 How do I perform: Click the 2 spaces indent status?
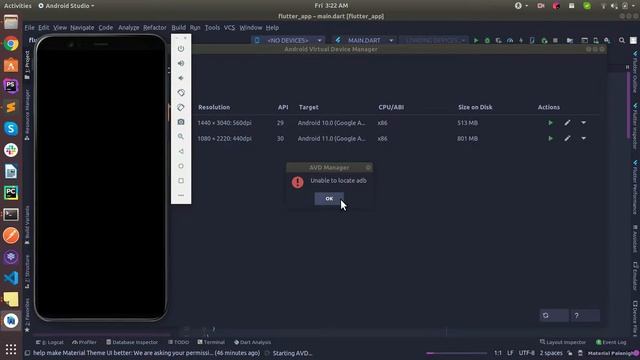[x=551, y=353]
